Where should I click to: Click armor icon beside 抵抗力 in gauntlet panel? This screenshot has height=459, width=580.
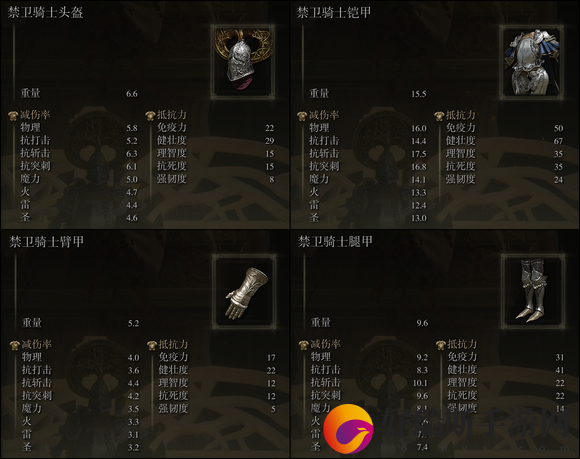click(152, 345)
